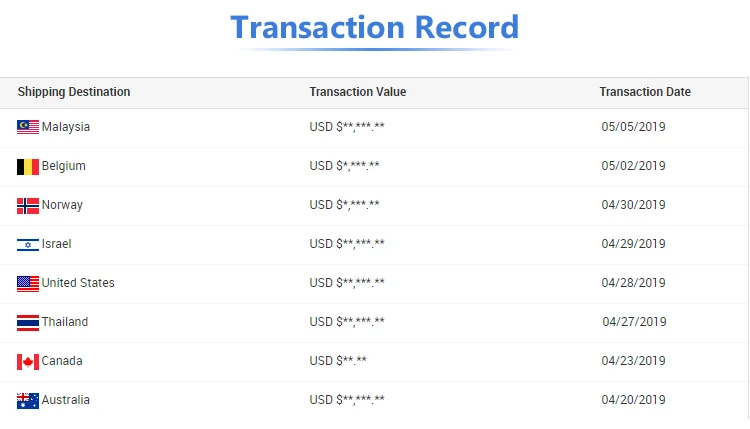
Task: Click the Belgium flag icon
Action: pos(28,167)
